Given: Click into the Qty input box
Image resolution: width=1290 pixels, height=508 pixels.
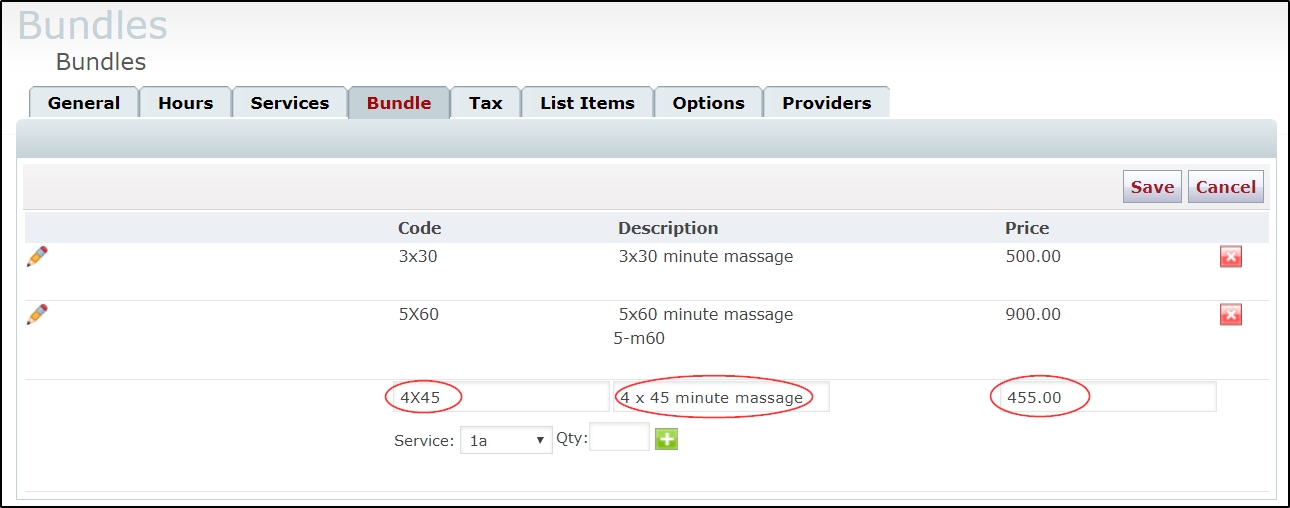Looking at the screenshot, I should (x=620, y=437).
